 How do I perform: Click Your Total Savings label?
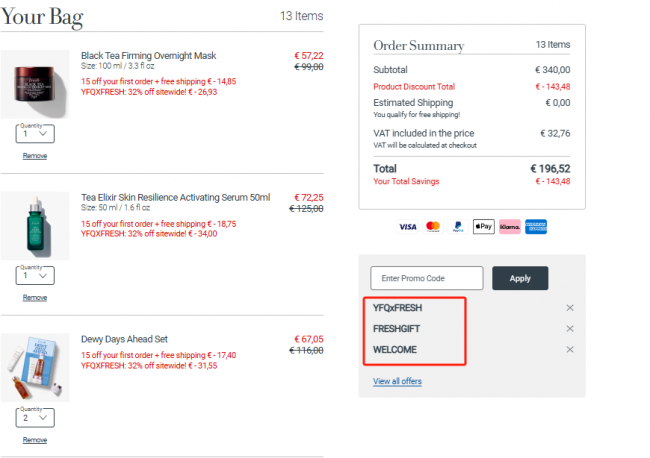click(x=406, y=182)
